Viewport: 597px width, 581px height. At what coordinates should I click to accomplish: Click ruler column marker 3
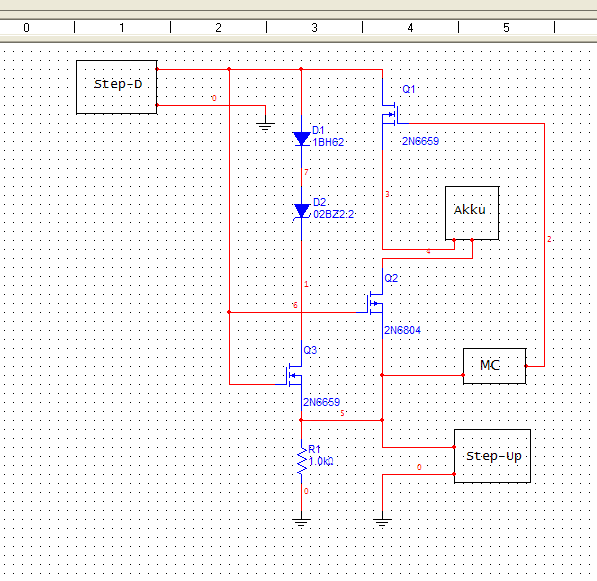314,28
